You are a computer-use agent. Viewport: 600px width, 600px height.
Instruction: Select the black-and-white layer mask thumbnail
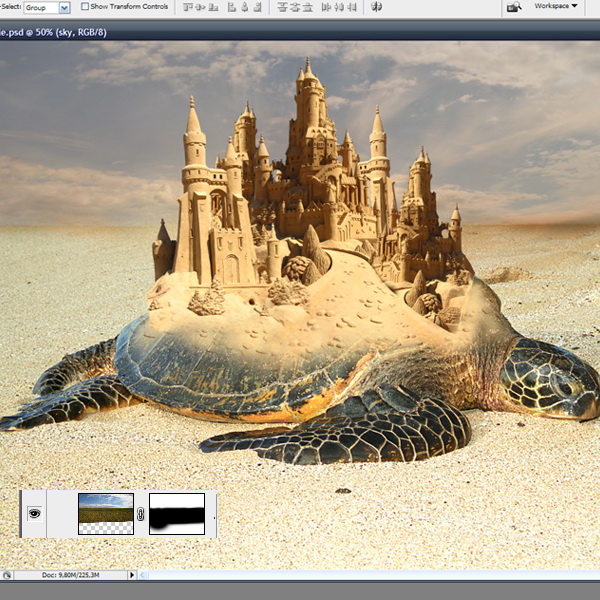coord(177,514)
